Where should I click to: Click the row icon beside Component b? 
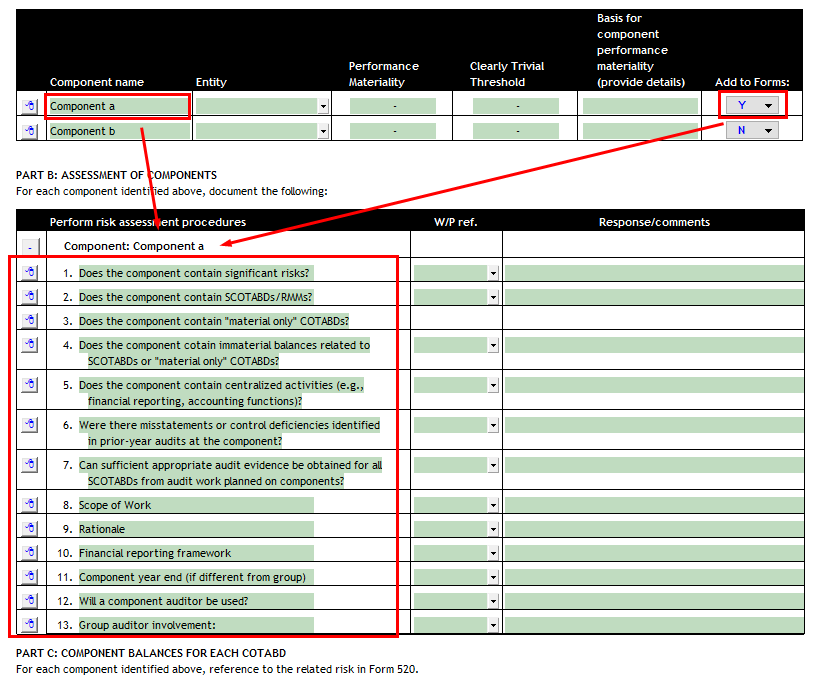(x=30, y=130)
